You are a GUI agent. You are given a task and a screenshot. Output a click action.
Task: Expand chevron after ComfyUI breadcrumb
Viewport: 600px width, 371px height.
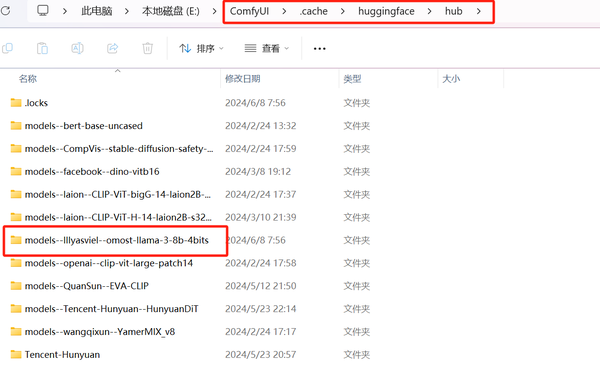pos(284,11)
